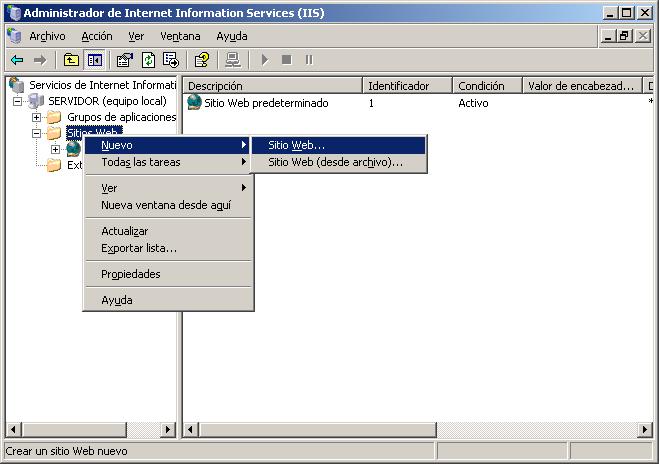Click the Stop item toolbar icon

click(287, 60)
